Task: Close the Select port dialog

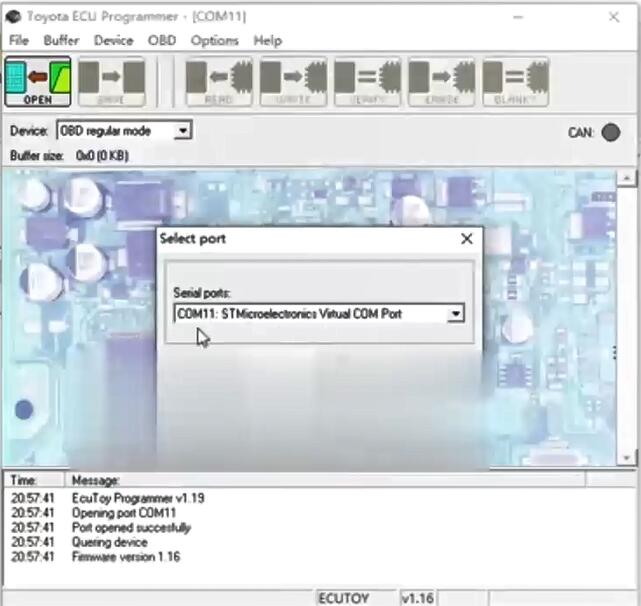Action: click(467, 239)
